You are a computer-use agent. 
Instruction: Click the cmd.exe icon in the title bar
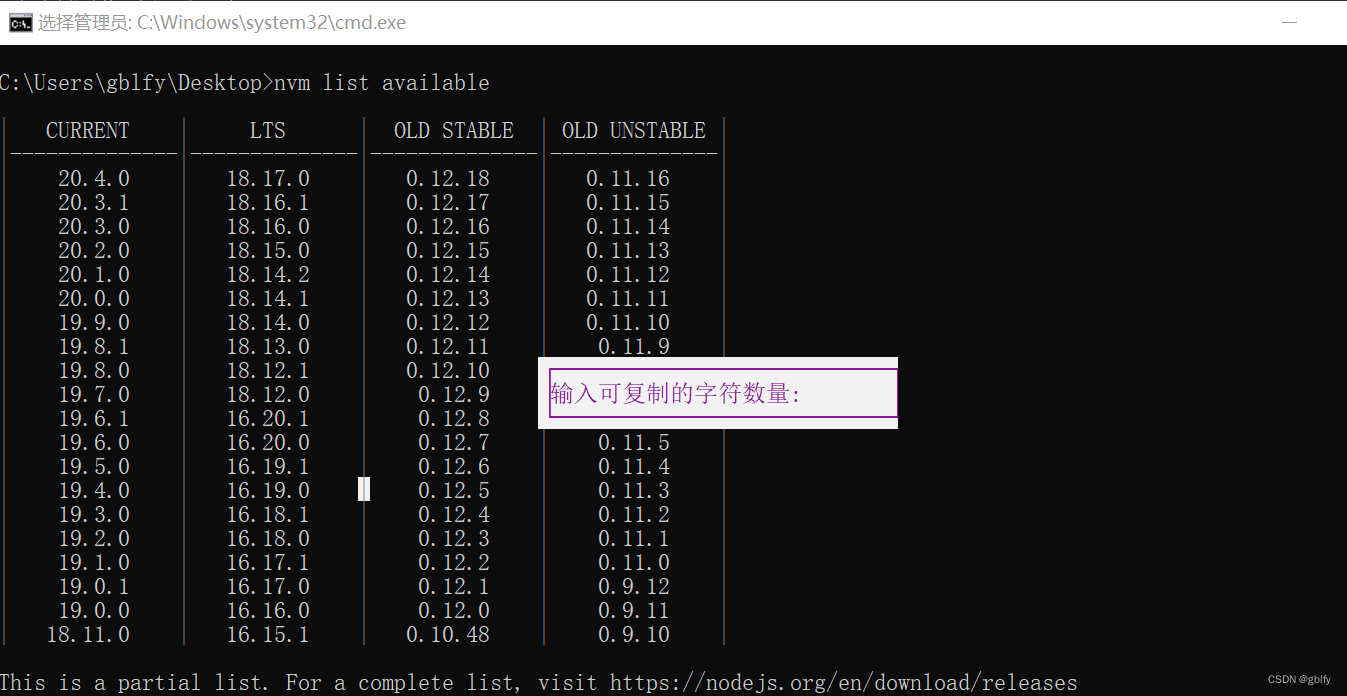pyautogui.click(x=21, y=23)
